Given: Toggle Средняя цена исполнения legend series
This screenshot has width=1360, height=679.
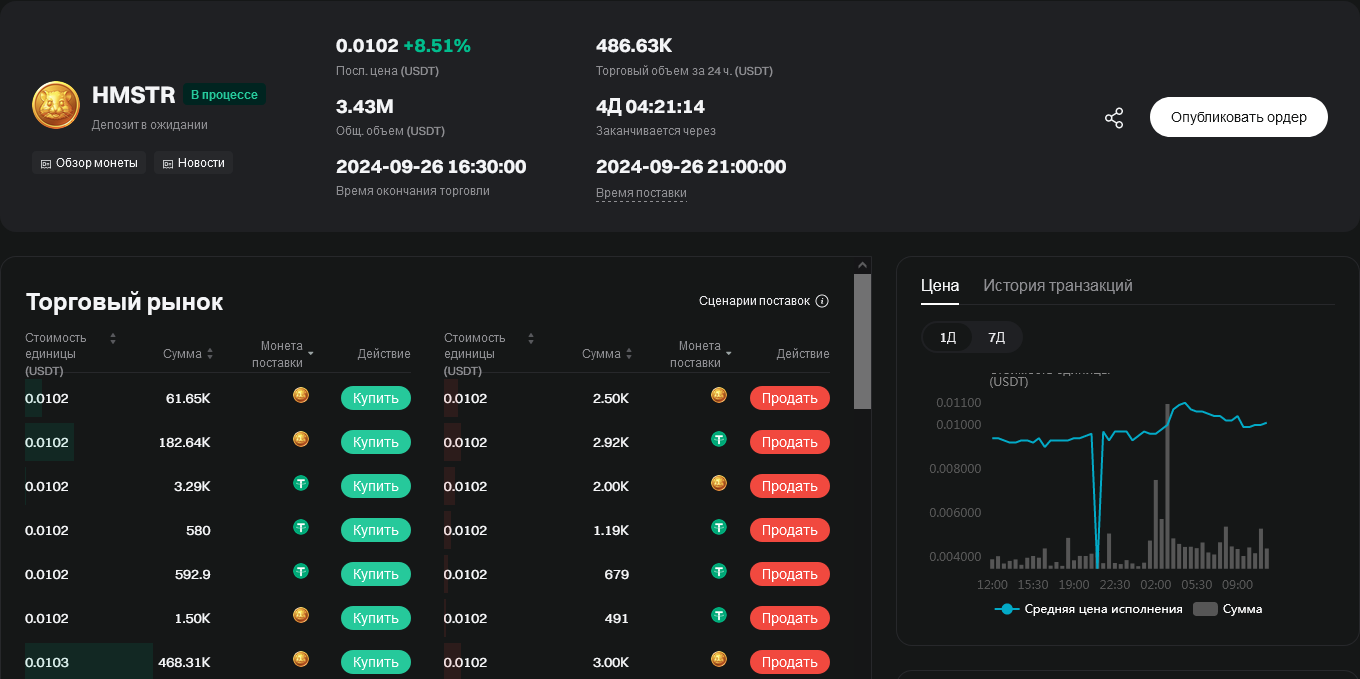Looking at the screenshot, I should 1088,609.
